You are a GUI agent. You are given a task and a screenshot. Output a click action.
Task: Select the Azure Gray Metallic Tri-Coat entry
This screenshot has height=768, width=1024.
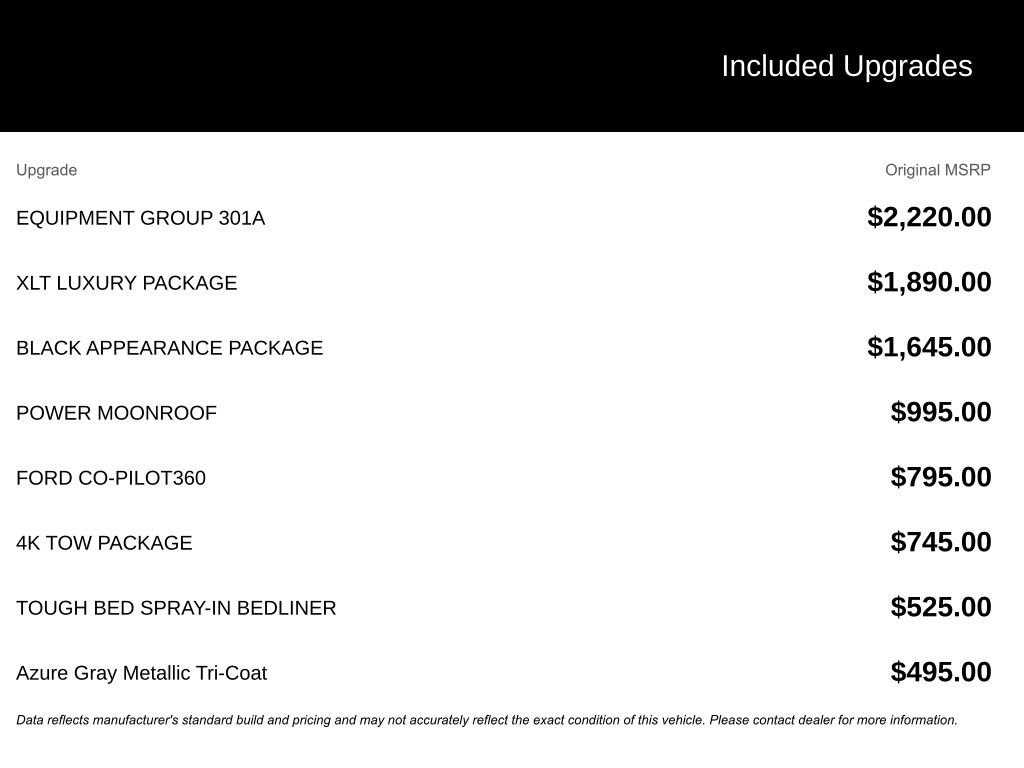[x=142, y=673]
